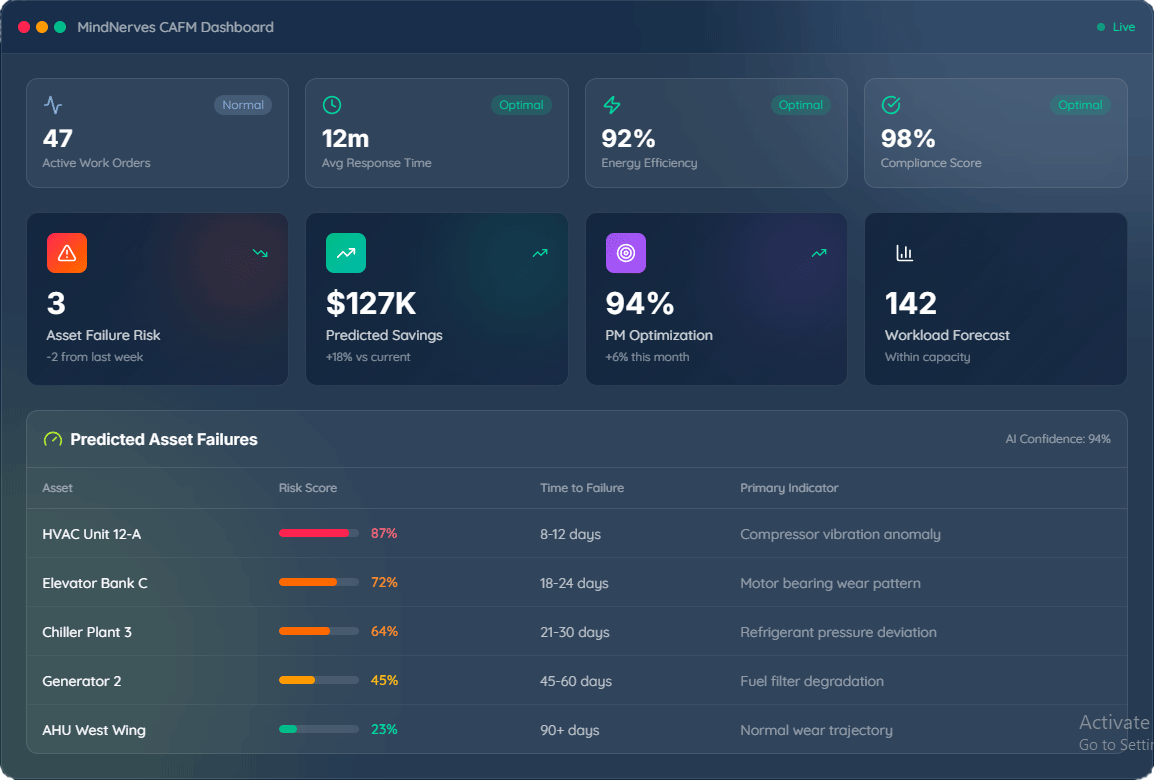Image resolution: width=1154 pixels, height=780 pixels.
Task: Click the pulse icon on Active Work Orders card
Action: pos(53,104)
